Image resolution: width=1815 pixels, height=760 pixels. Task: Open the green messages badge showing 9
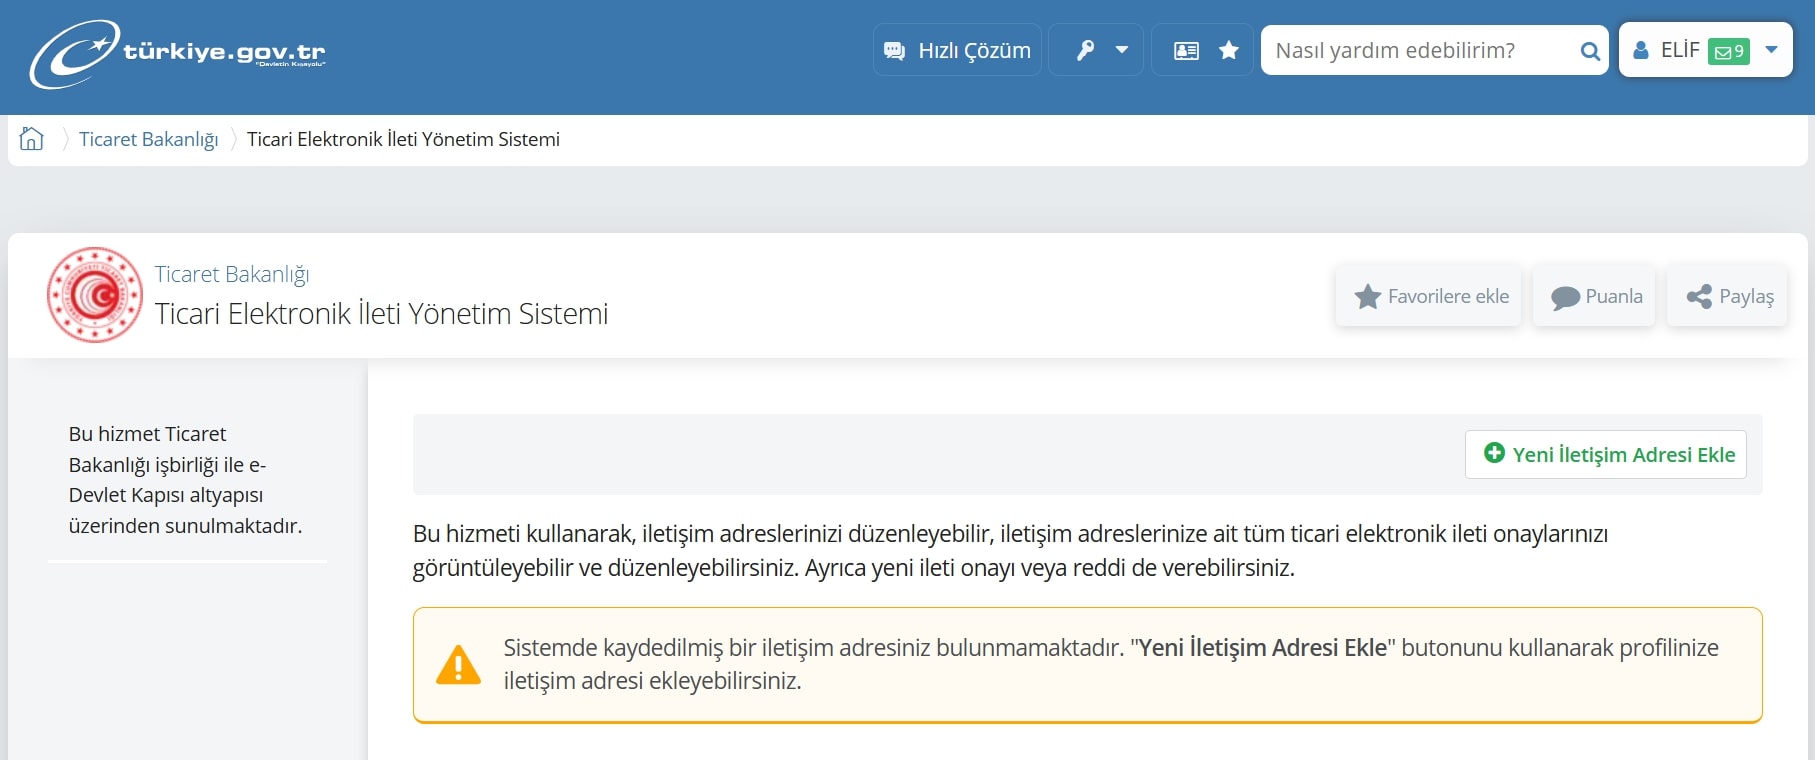1729,51
